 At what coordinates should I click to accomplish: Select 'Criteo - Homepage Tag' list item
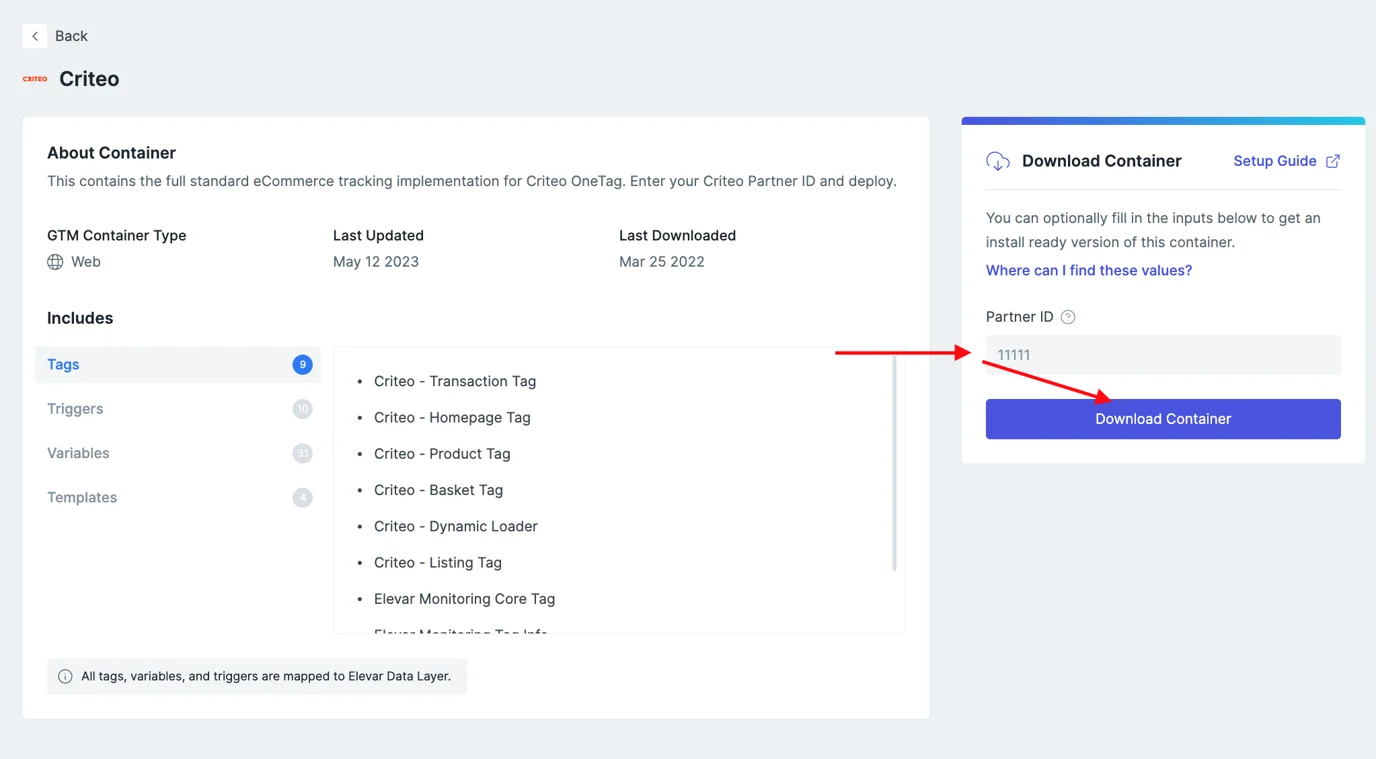[x=452, y=417]
